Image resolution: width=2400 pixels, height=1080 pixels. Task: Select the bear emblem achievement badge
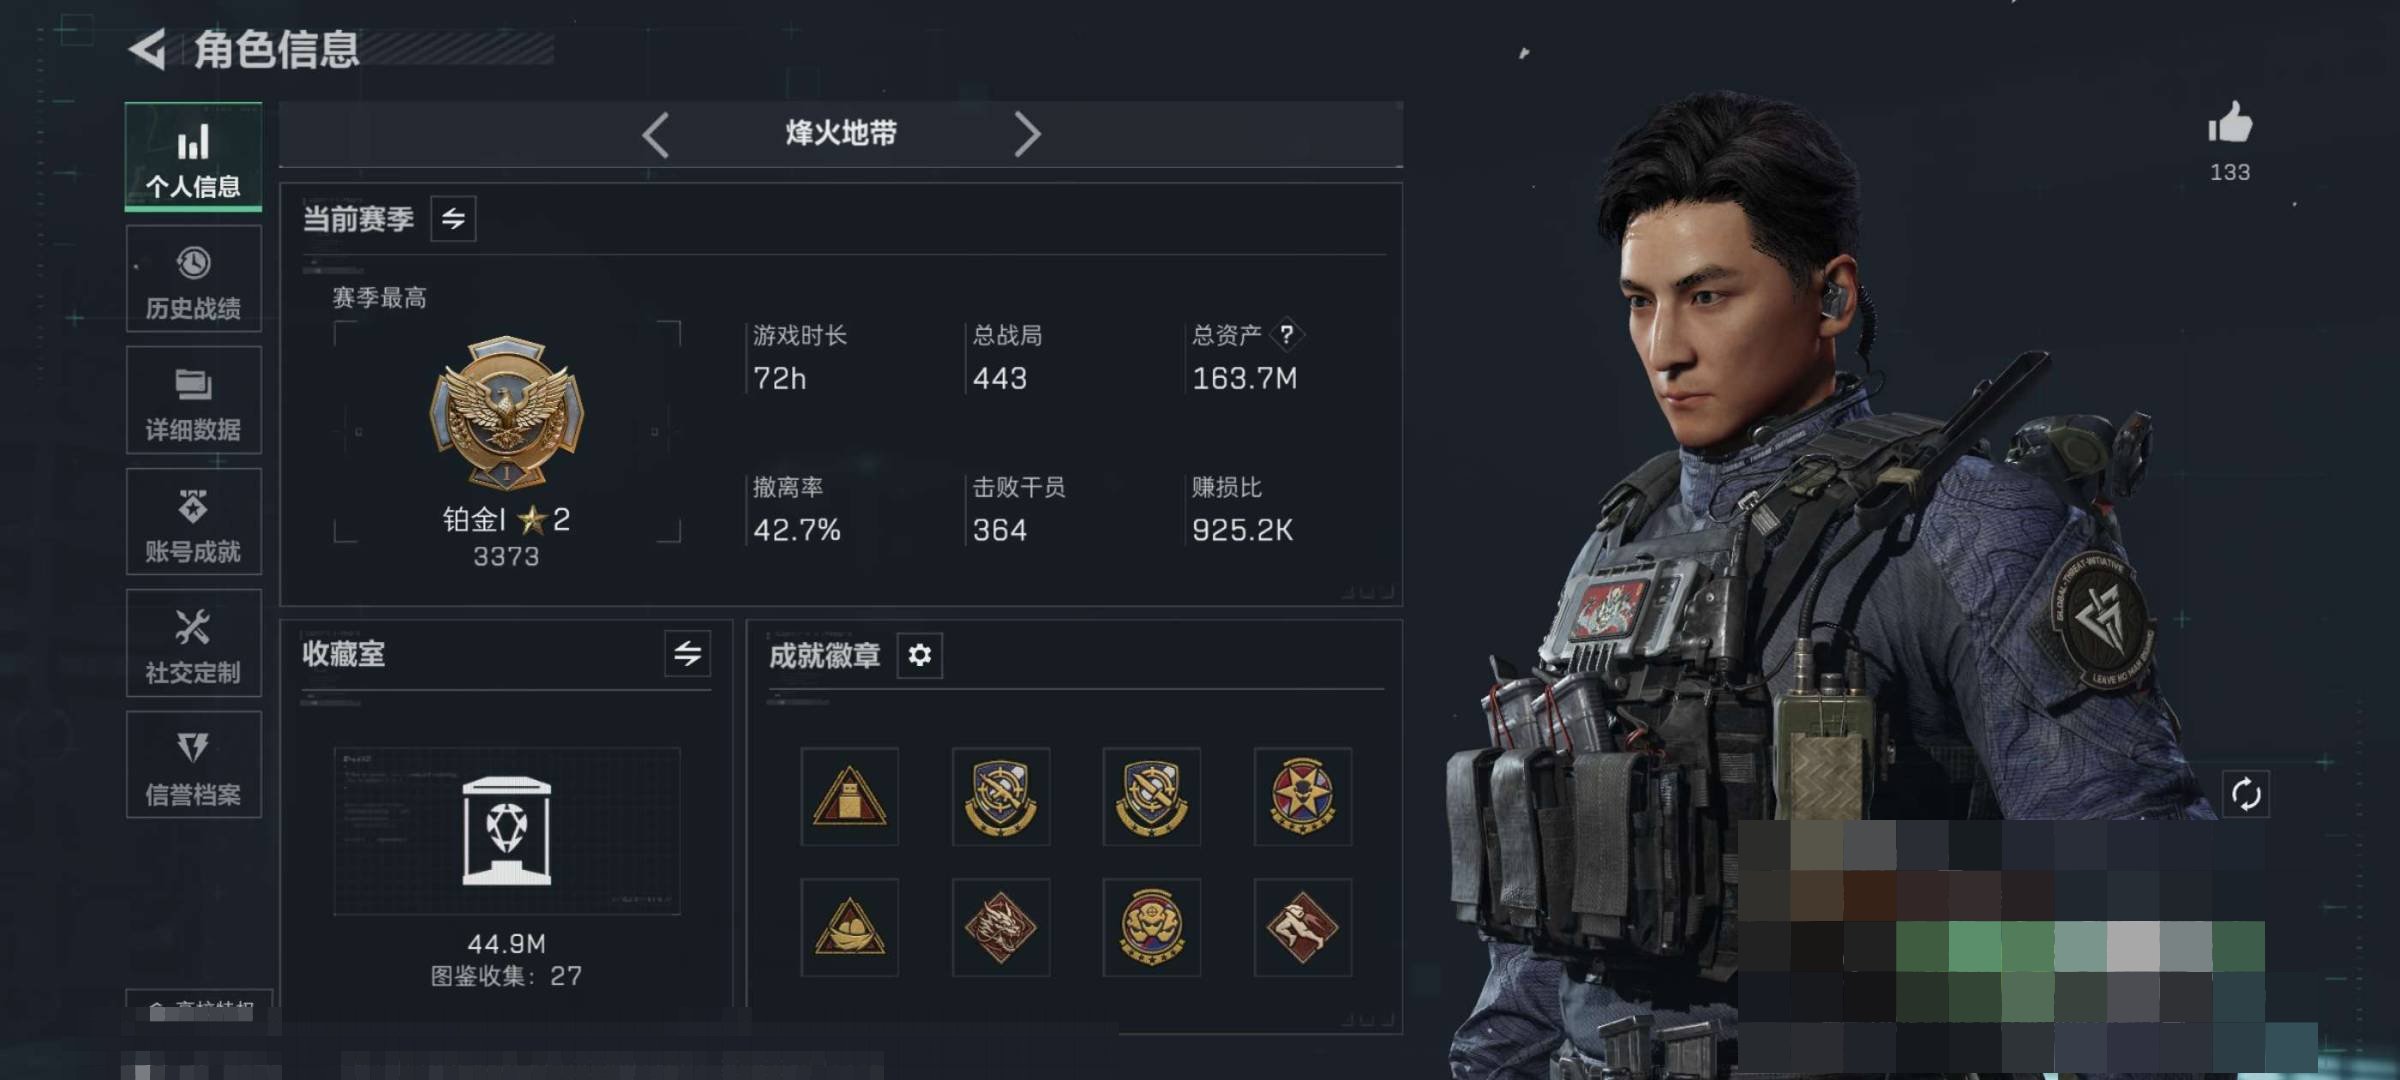pyautogui.click(x=1151, y=927)
